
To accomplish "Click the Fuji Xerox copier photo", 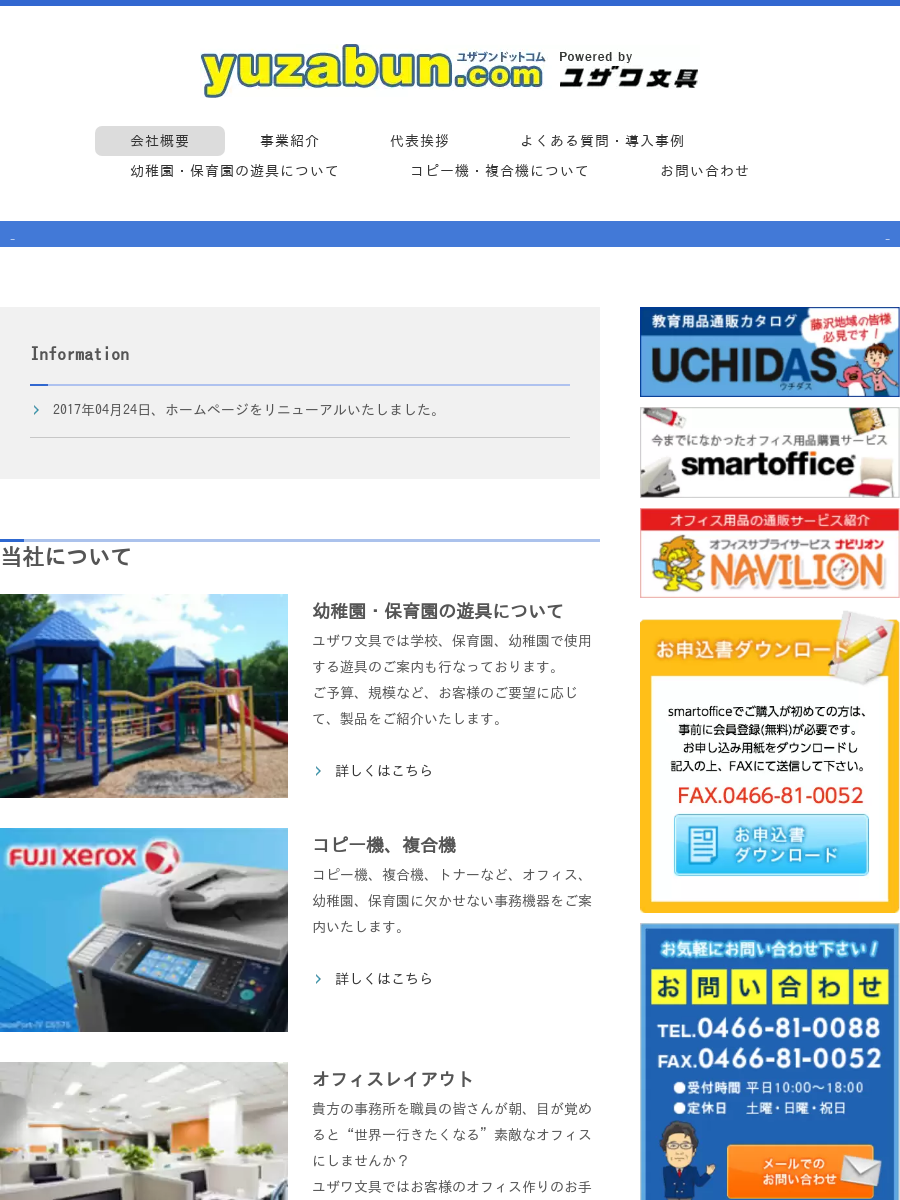I will coord(144,930).
